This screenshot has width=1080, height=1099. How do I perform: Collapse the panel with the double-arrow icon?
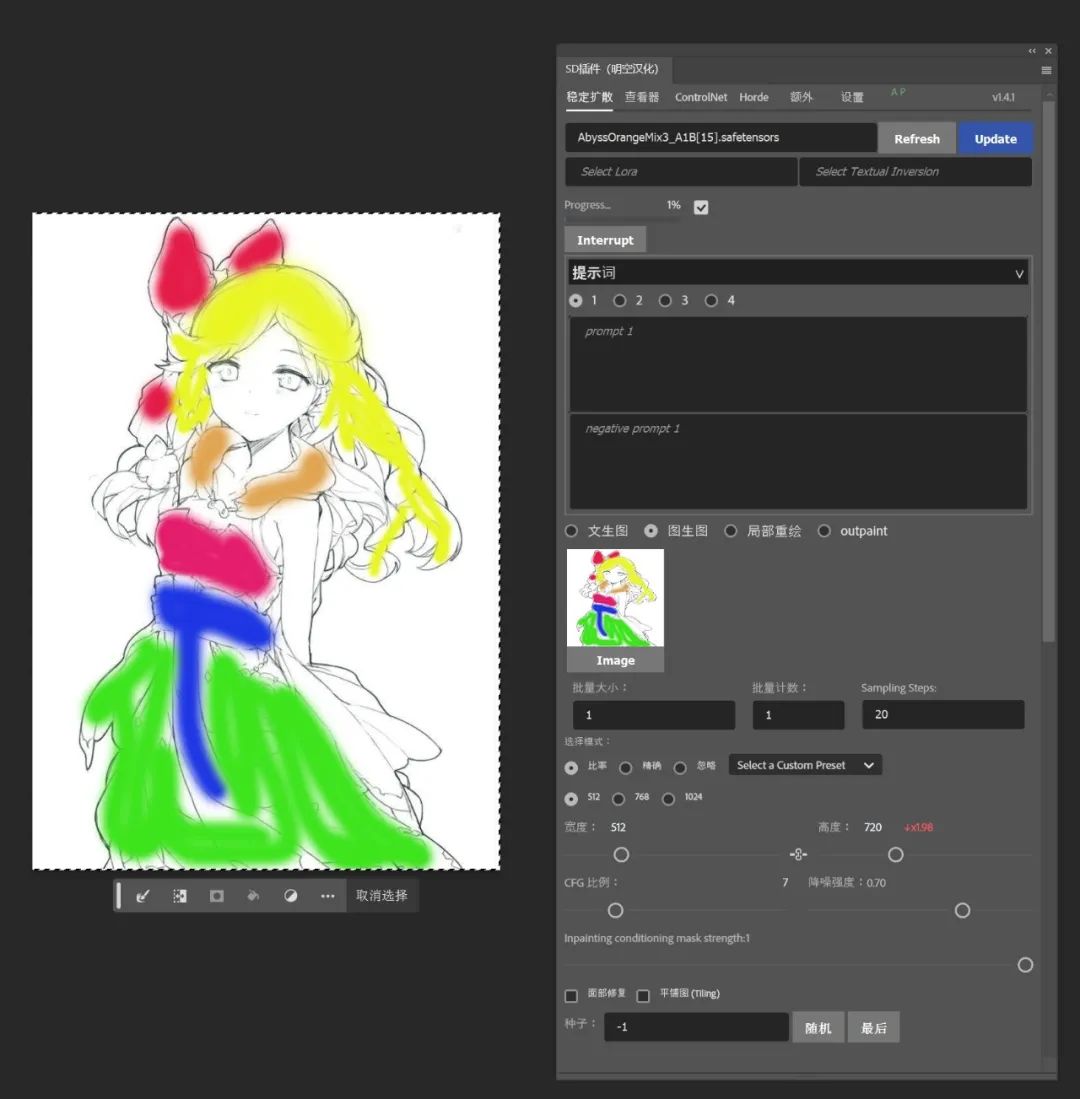(x=1032, y=51)
